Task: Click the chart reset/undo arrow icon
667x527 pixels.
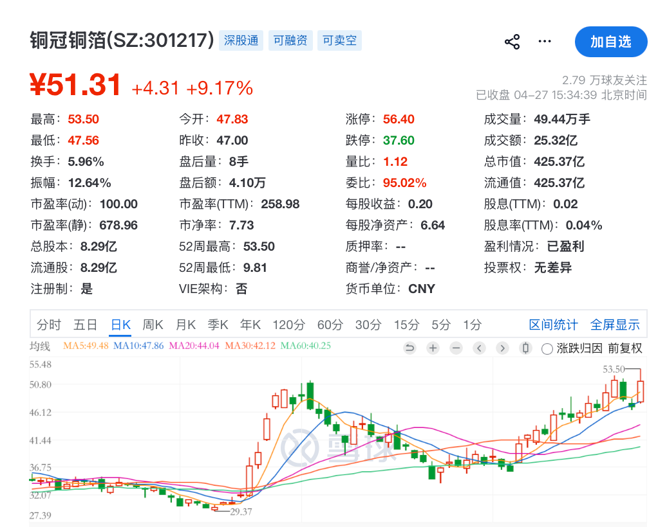Action: point(409,348)
